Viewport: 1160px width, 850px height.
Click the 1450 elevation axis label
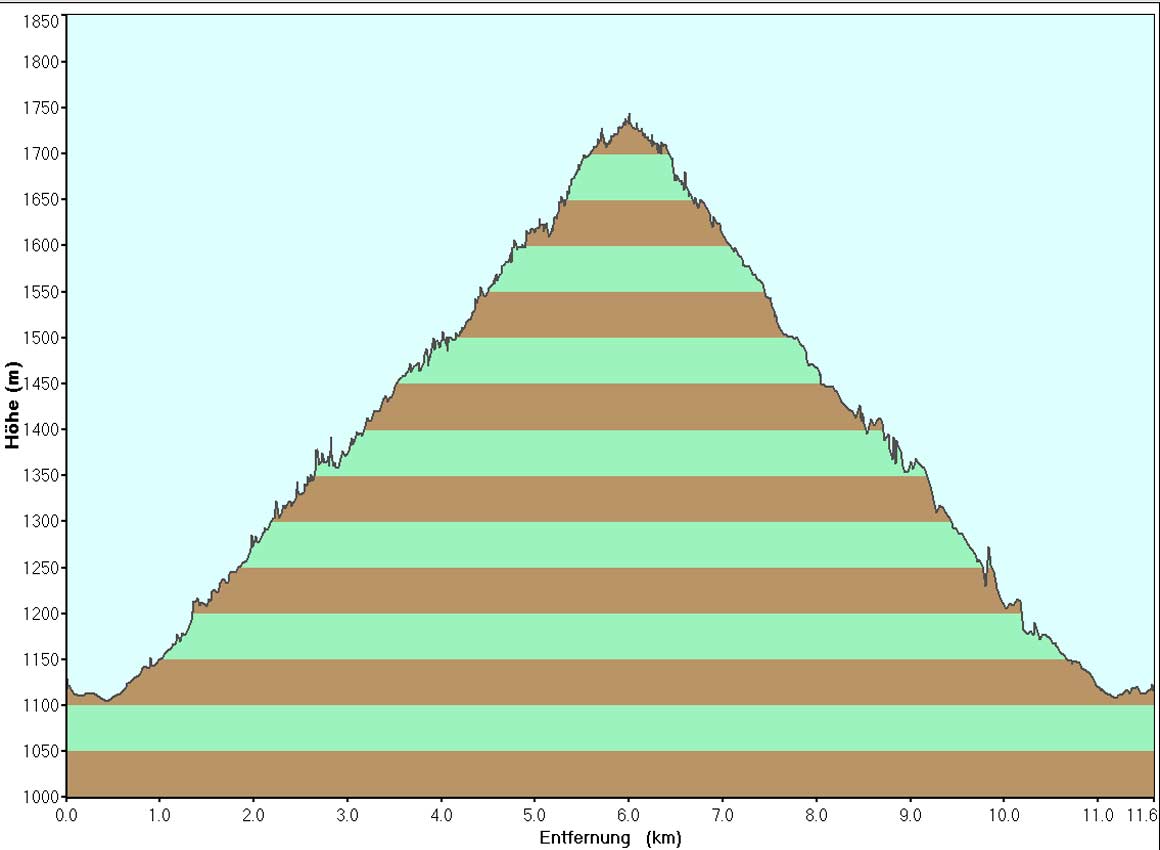pos(41,384)
